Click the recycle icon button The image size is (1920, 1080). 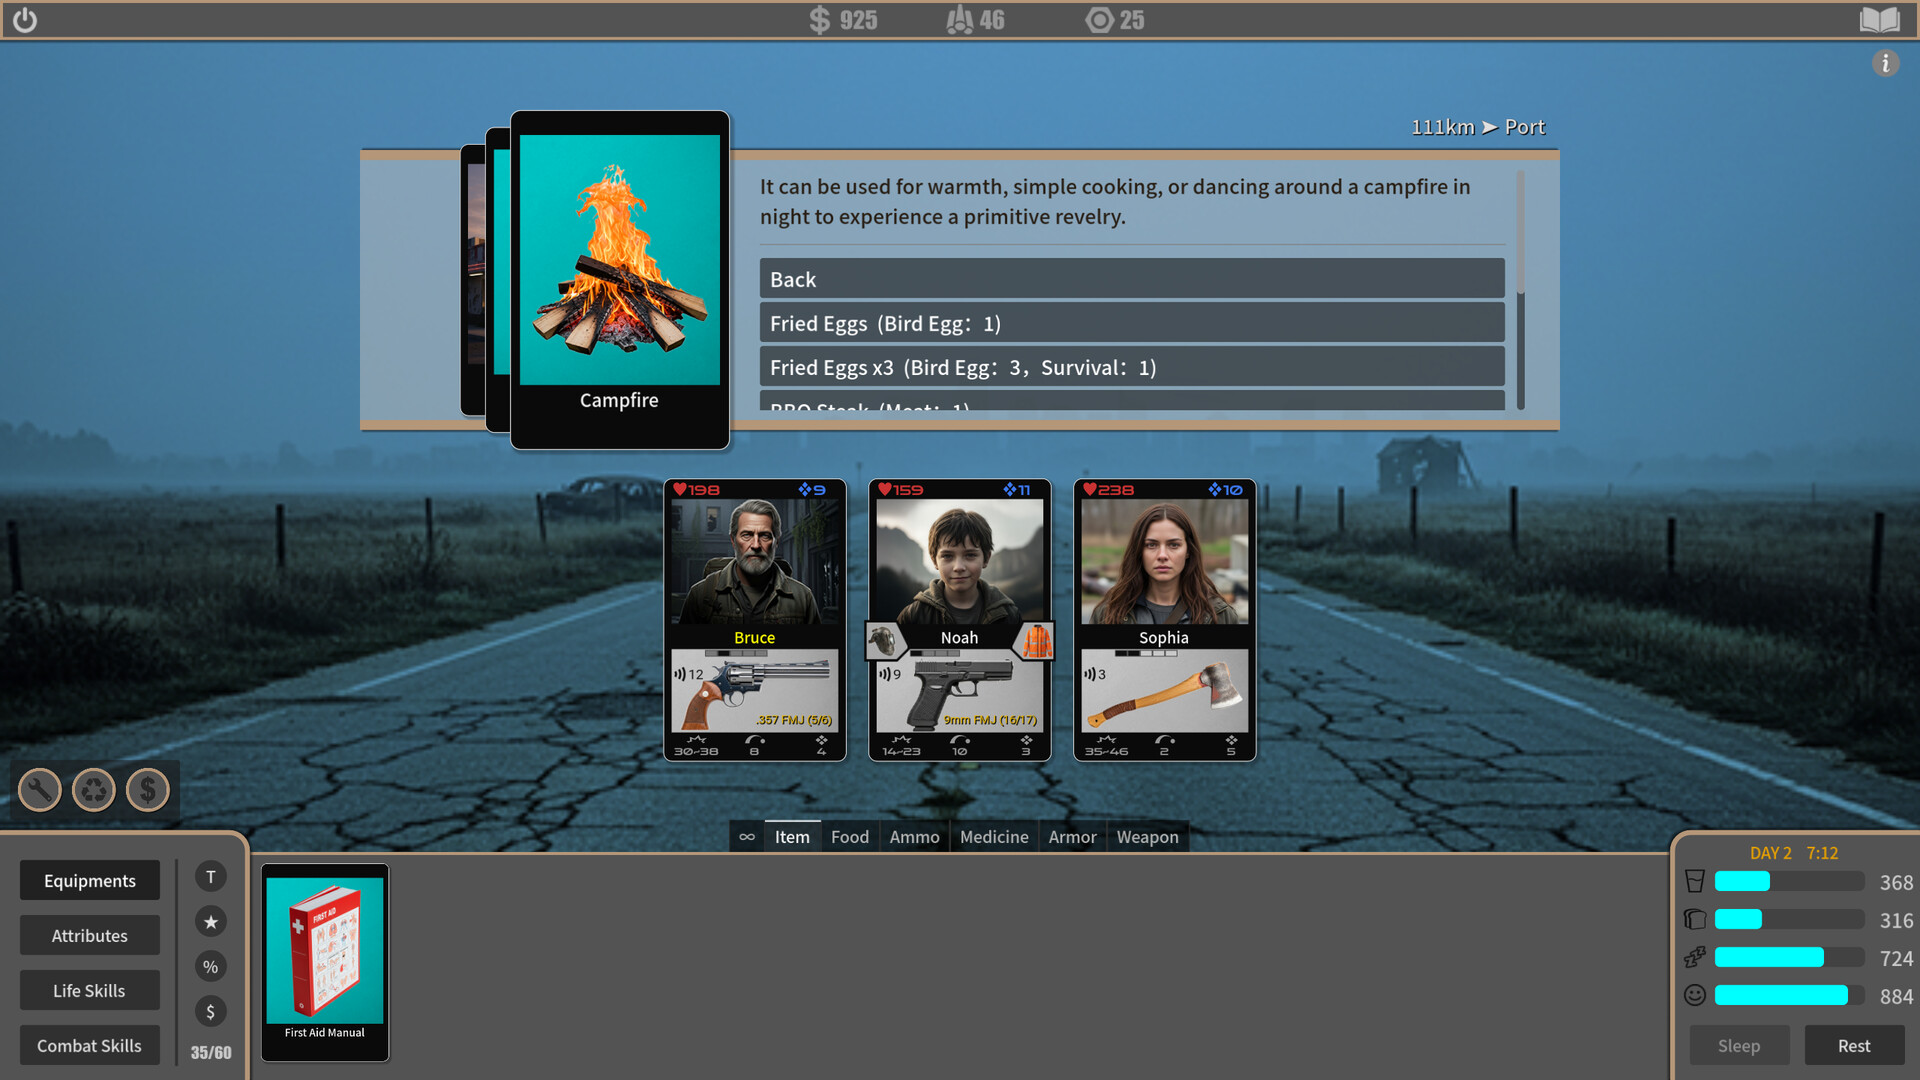tap(94, 790)
